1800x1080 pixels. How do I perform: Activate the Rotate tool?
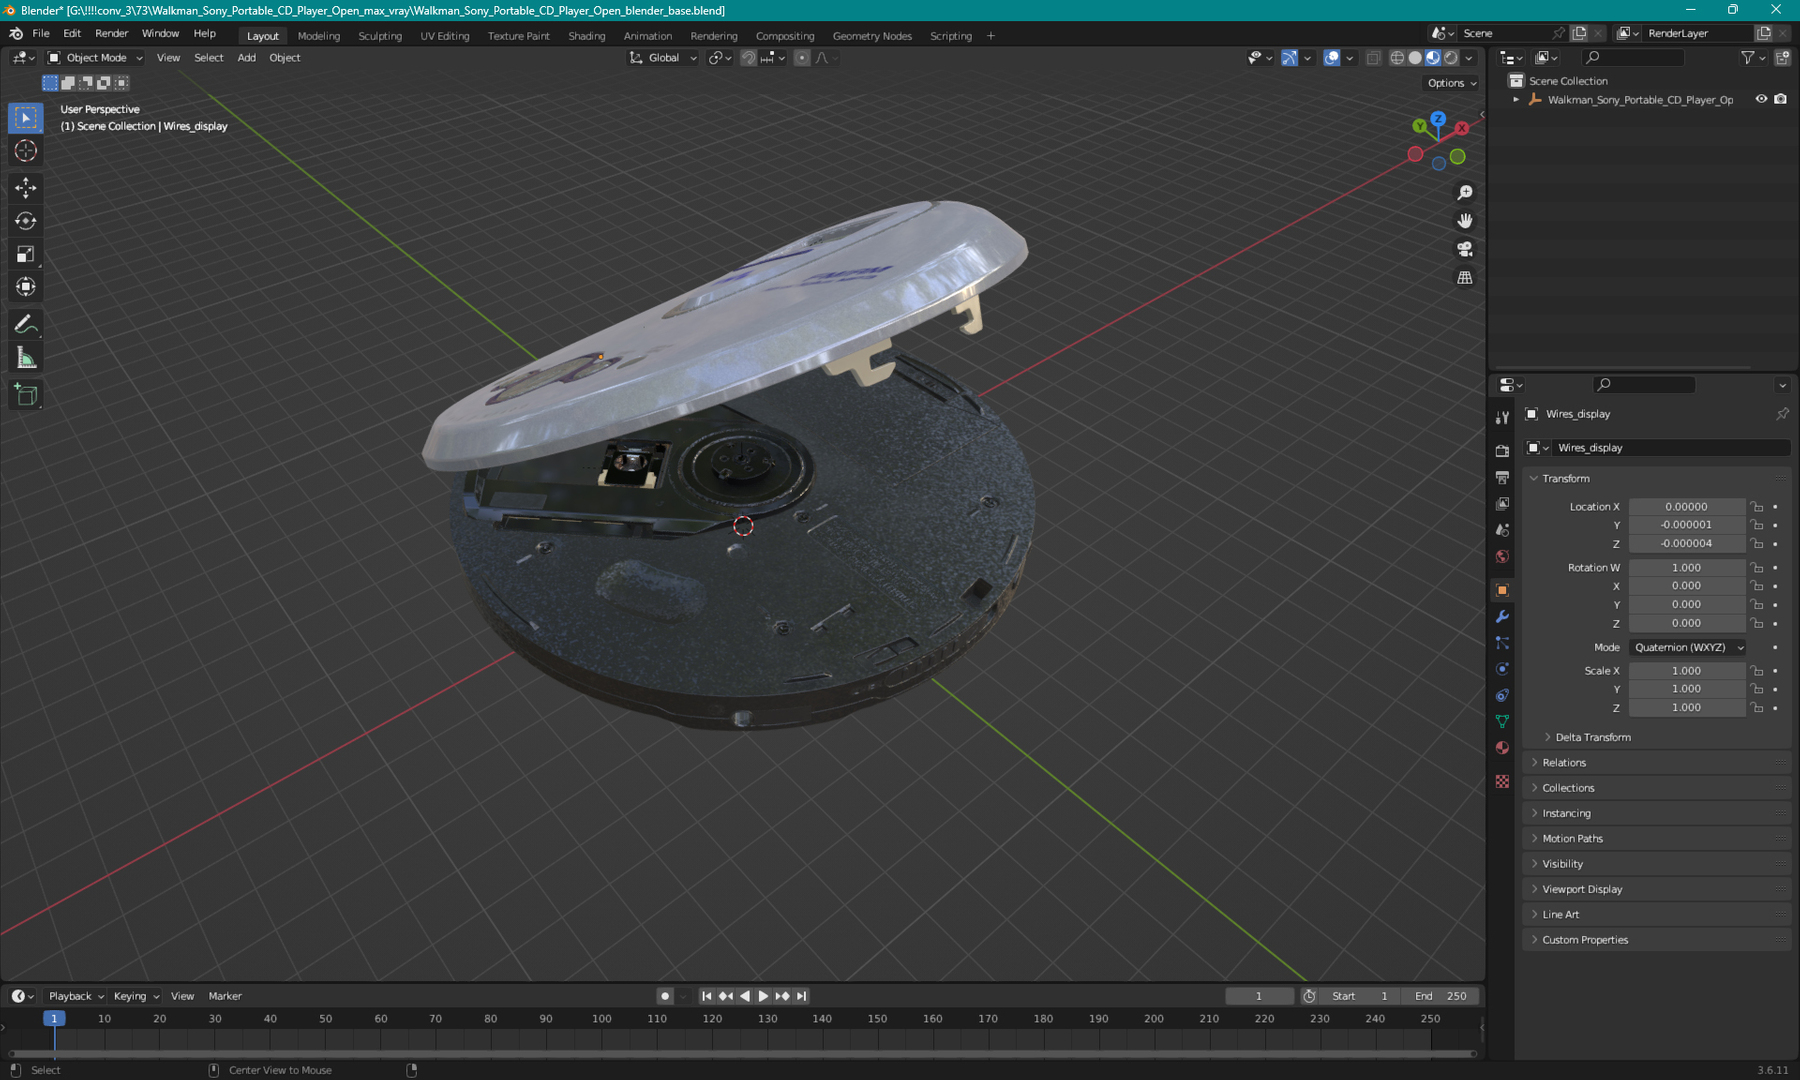(26, 221)
